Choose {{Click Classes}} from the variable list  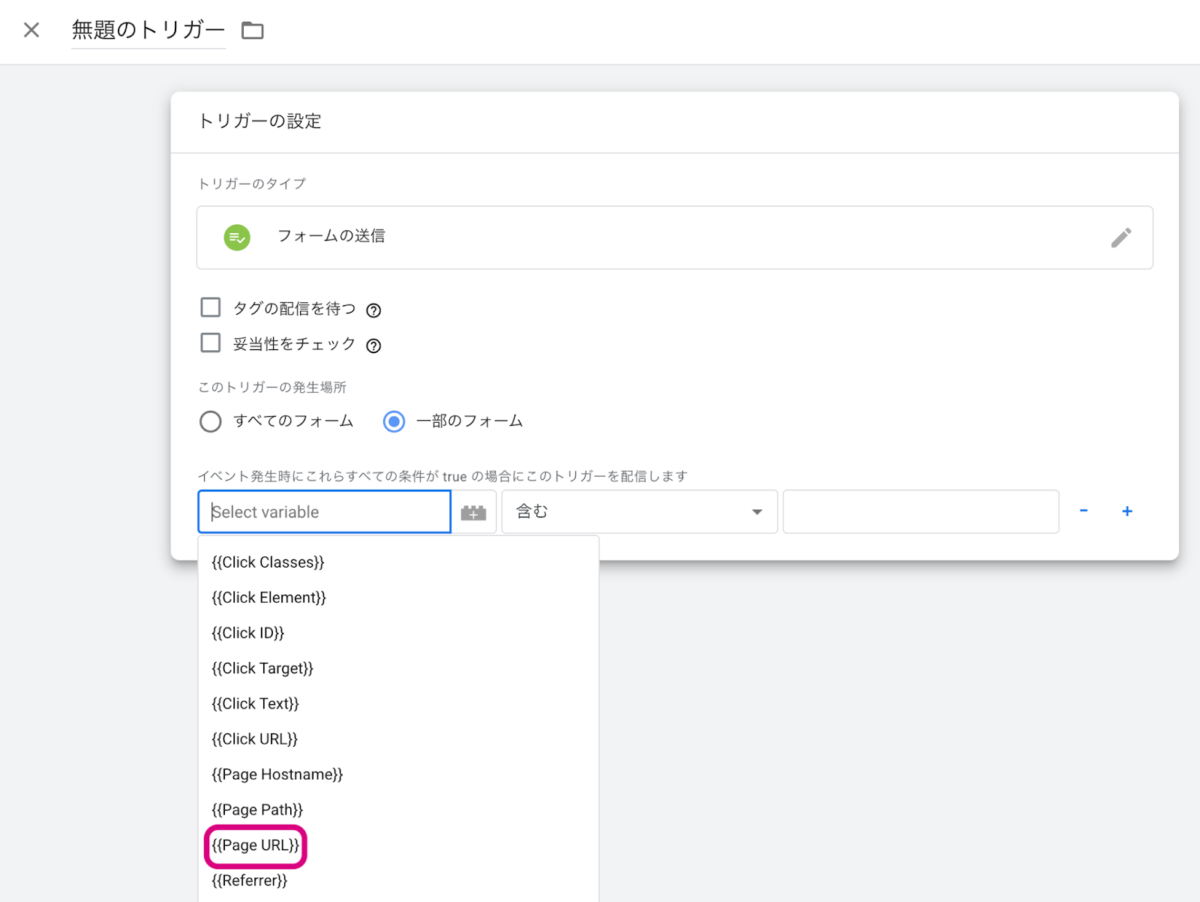(x=268, y=562)
